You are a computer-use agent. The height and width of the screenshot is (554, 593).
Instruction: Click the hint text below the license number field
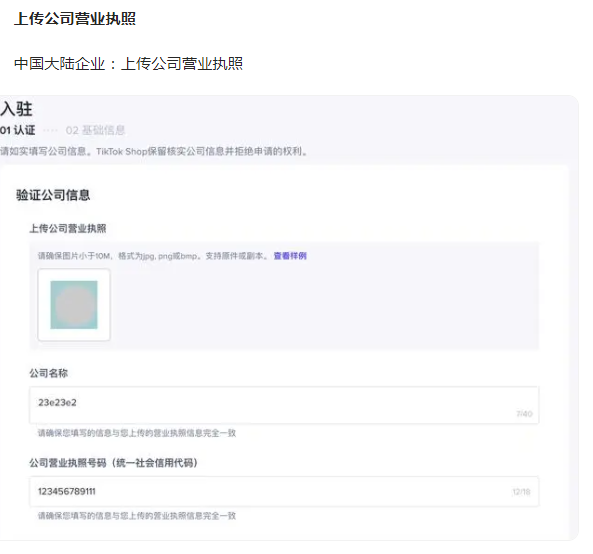click(x=137, y=516)
